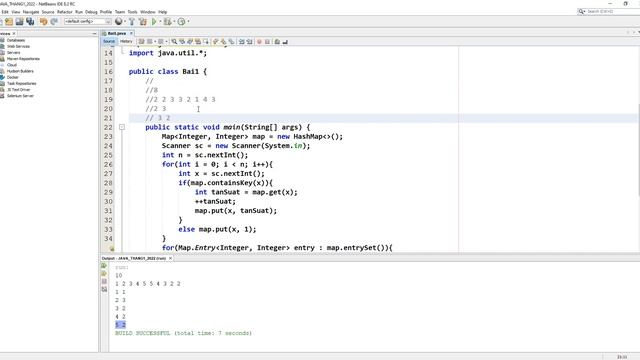Click the Save All toolbar icon
The height and width of the screenshot is (360, 640).
pos(30,22)
